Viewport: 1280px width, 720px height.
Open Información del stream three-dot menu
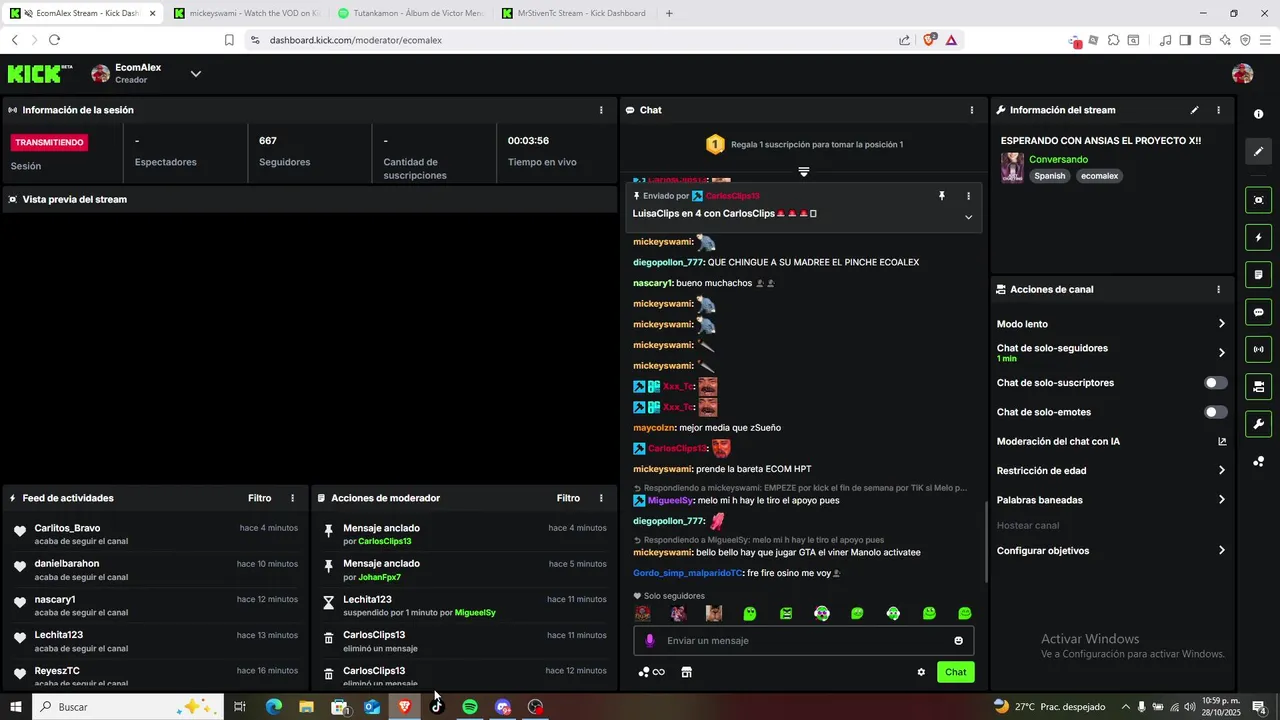click(1218, 110)
